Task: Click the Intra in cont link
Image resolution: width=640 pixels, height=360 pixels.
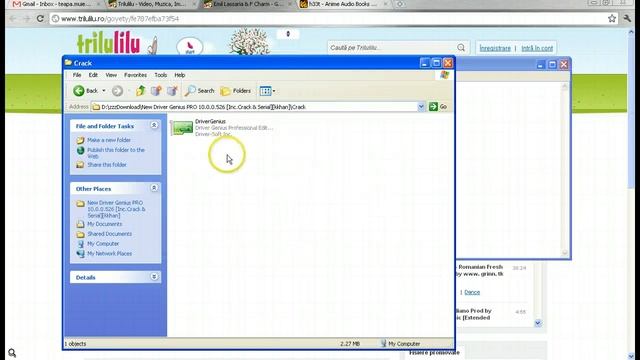Action: tap(537, 48)
